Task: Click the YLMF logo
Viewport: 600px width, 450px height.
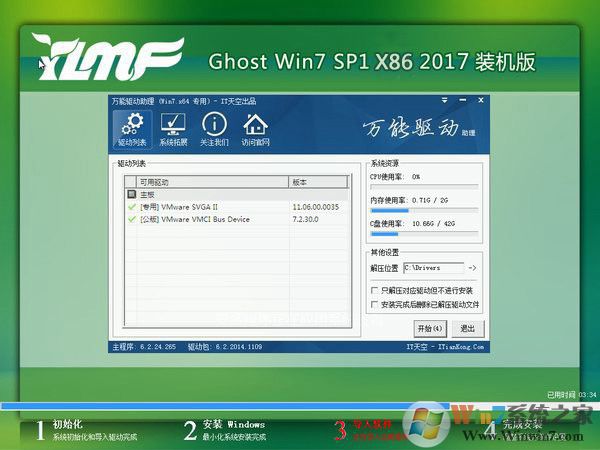Action: click(x=107, y=57)
